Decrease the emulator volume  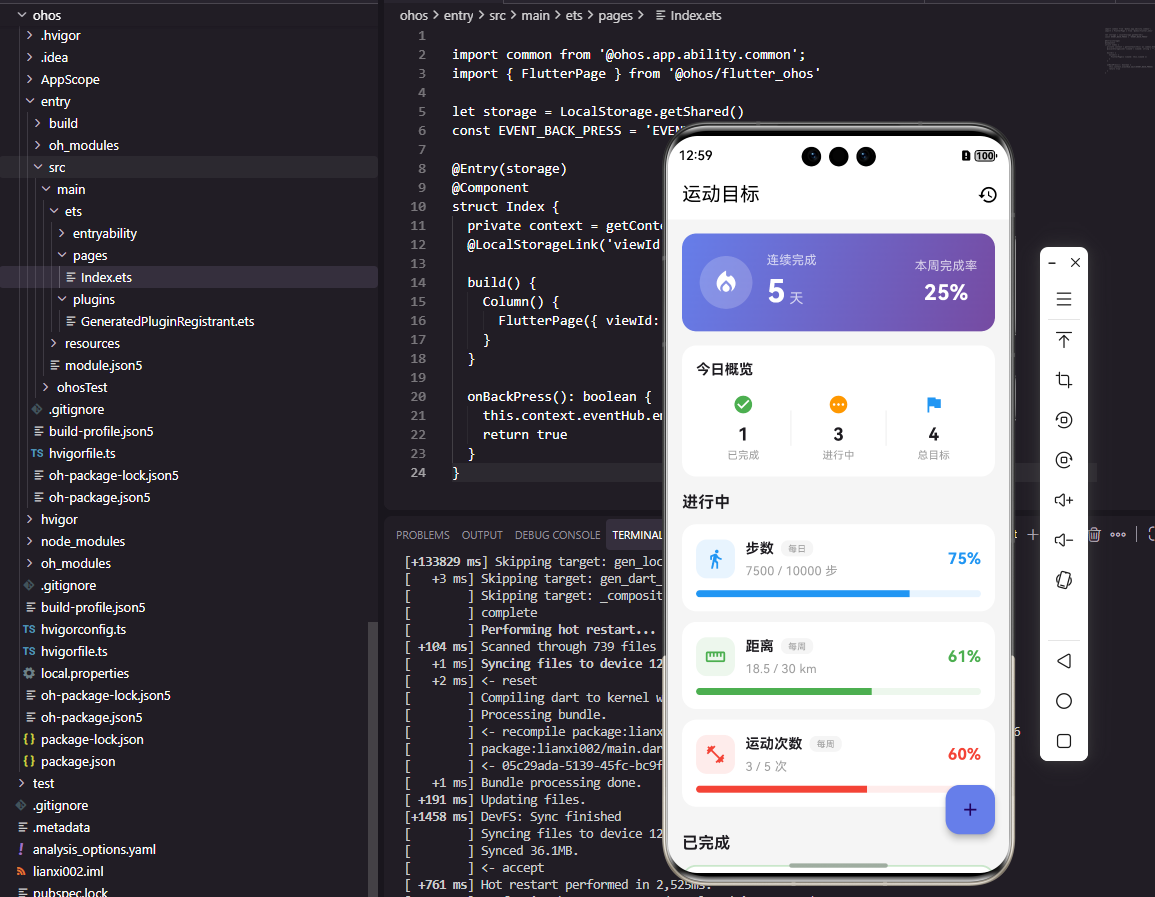1064,540
